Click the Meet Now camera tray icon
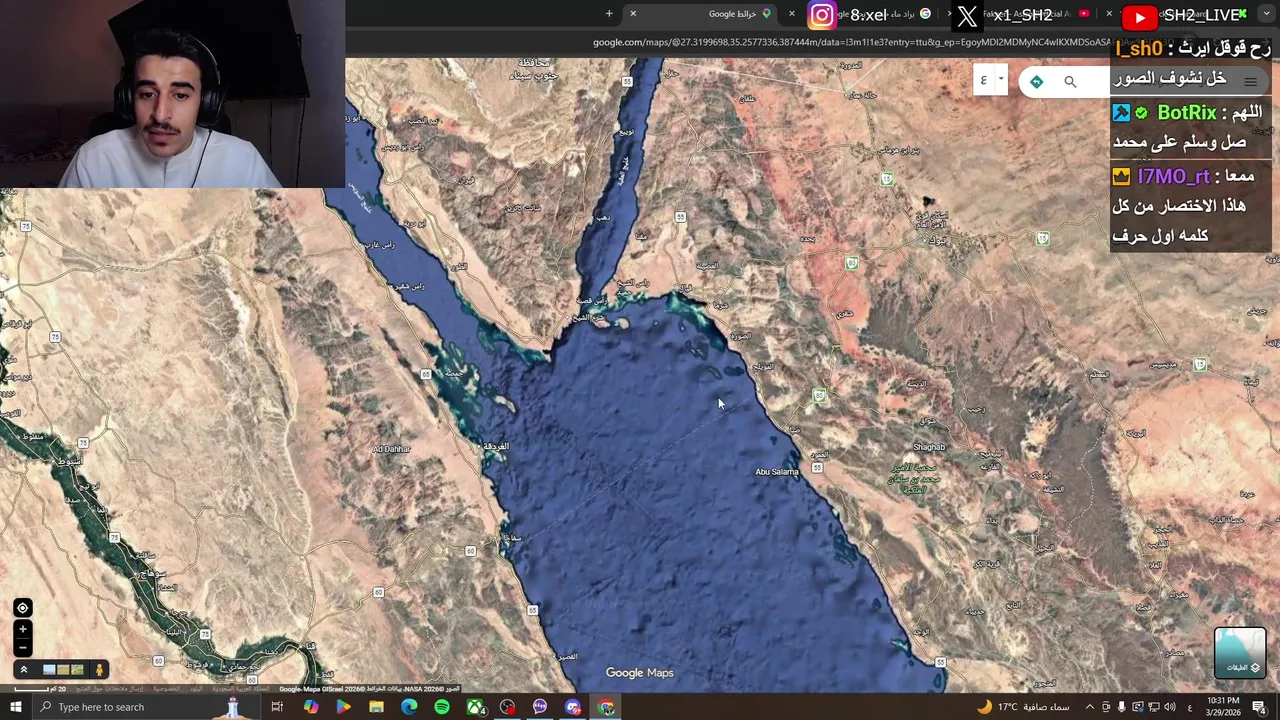This screenshot has height=720, width=1280. tap(1105, 707)
